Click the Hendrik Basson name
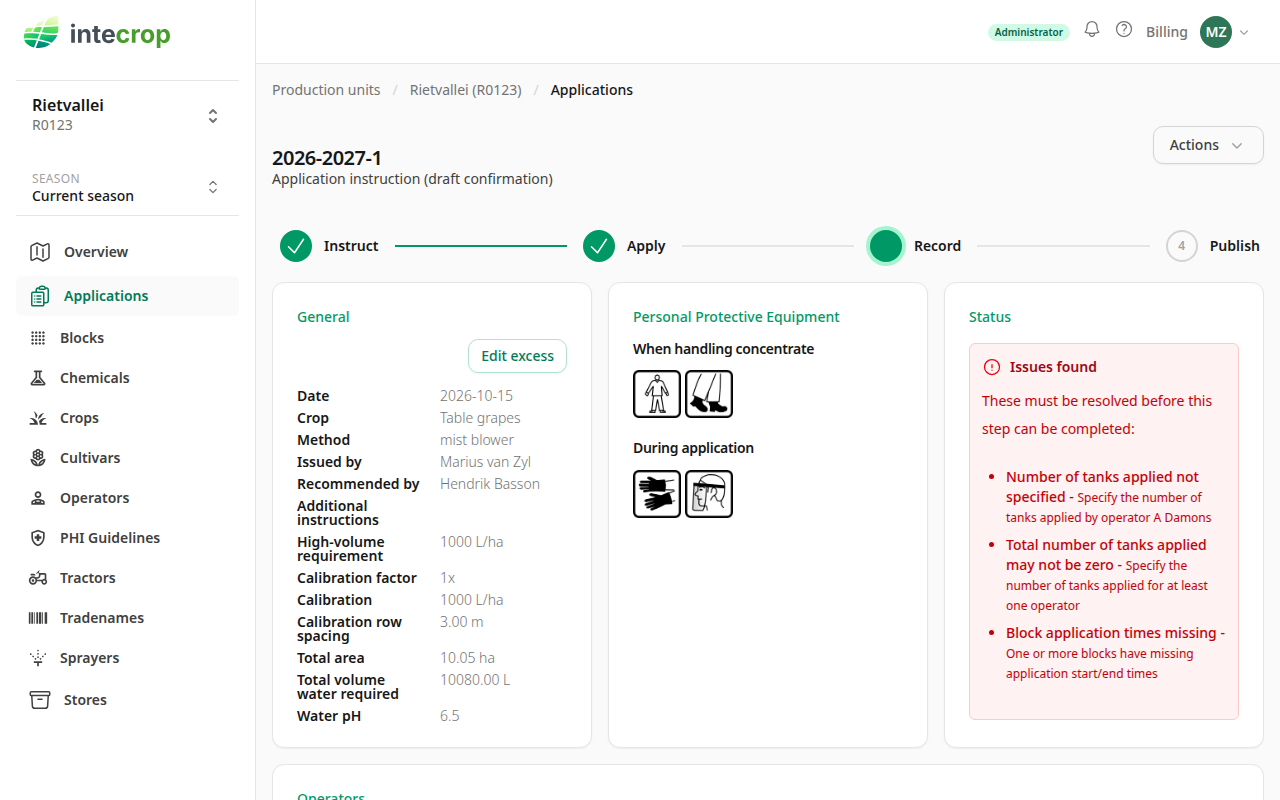This screenshot has width=1280, height=800. pos(490,484)
